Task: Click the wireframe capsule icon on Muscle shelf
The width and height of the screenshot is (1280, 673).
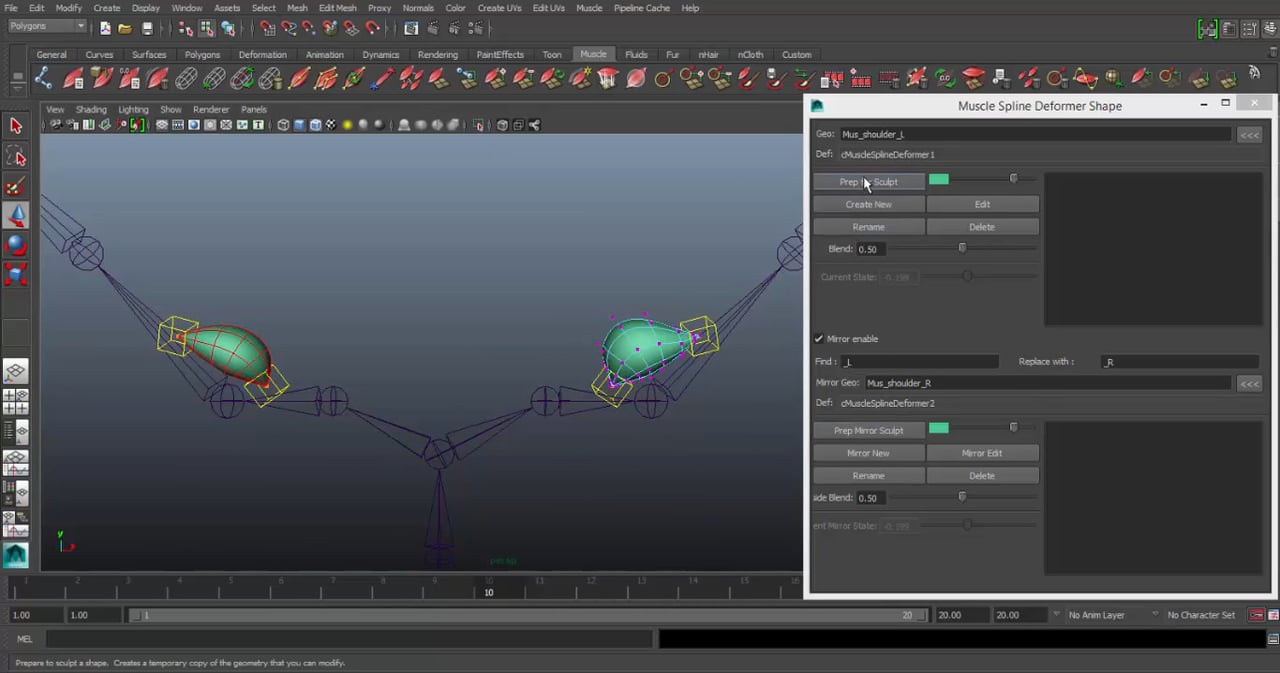Action: (x=186, y=78)
